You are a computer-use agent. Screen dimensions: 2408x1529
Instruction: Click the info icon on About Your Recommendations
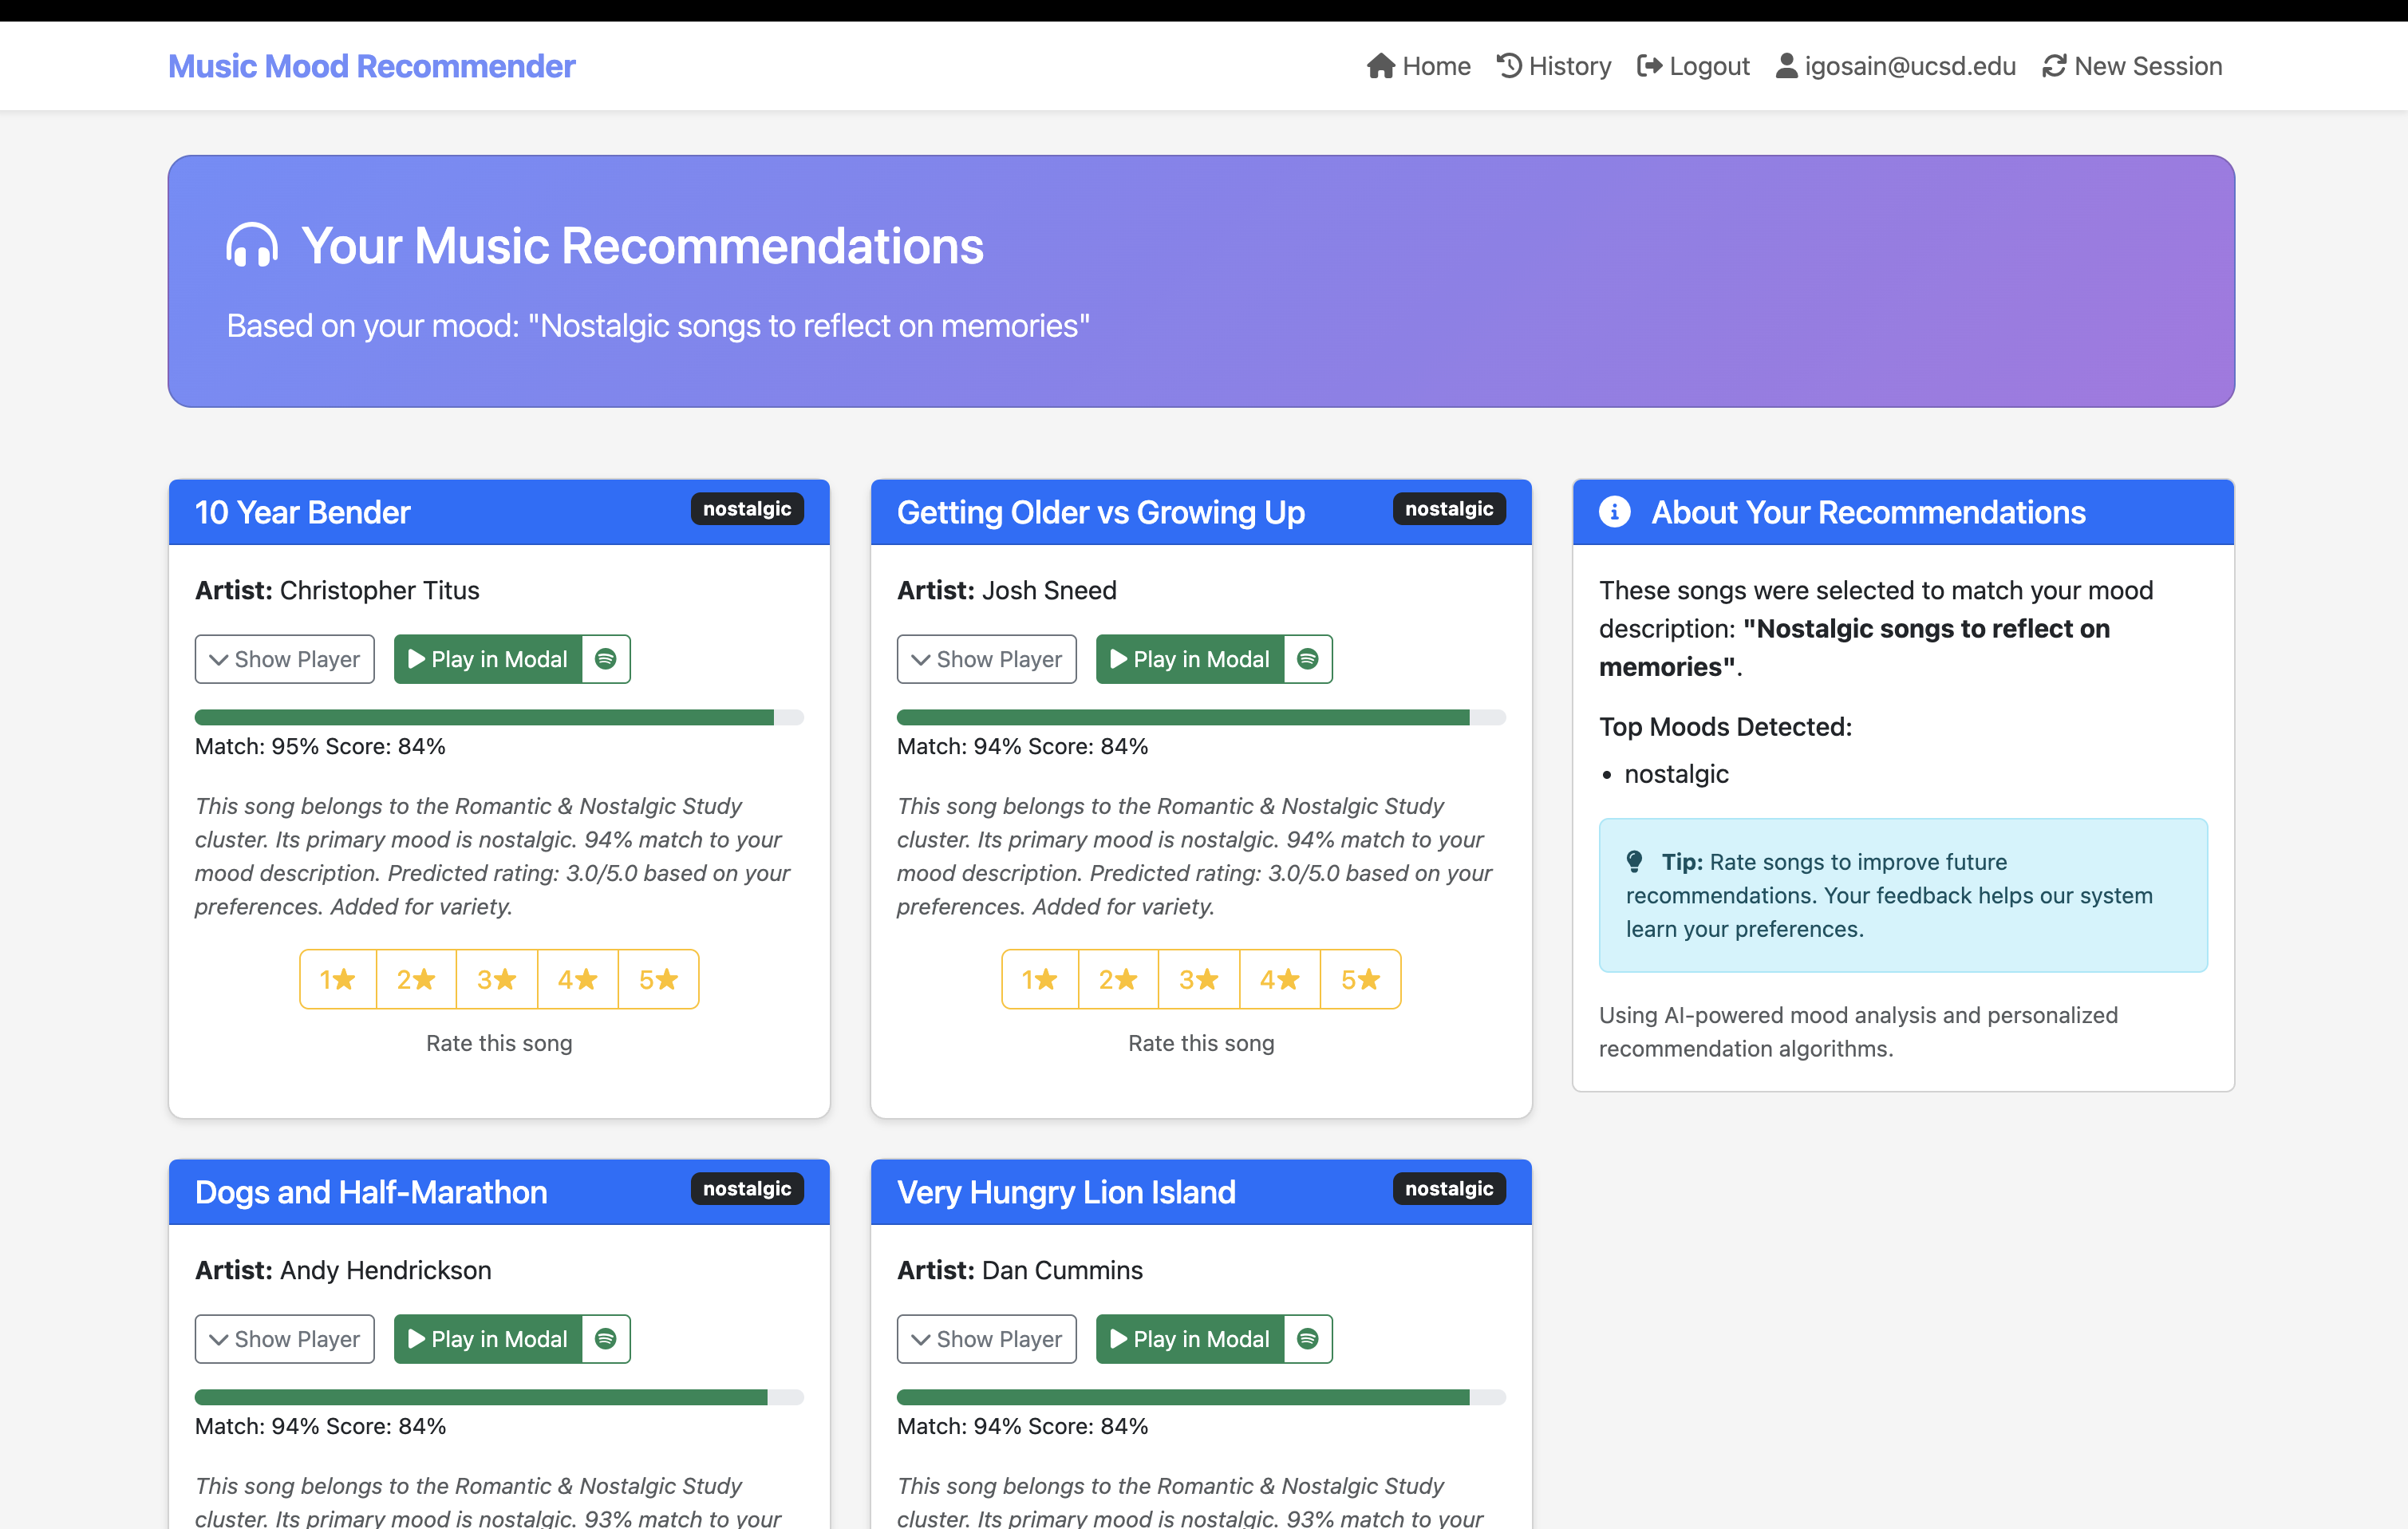coord(1615,511)
